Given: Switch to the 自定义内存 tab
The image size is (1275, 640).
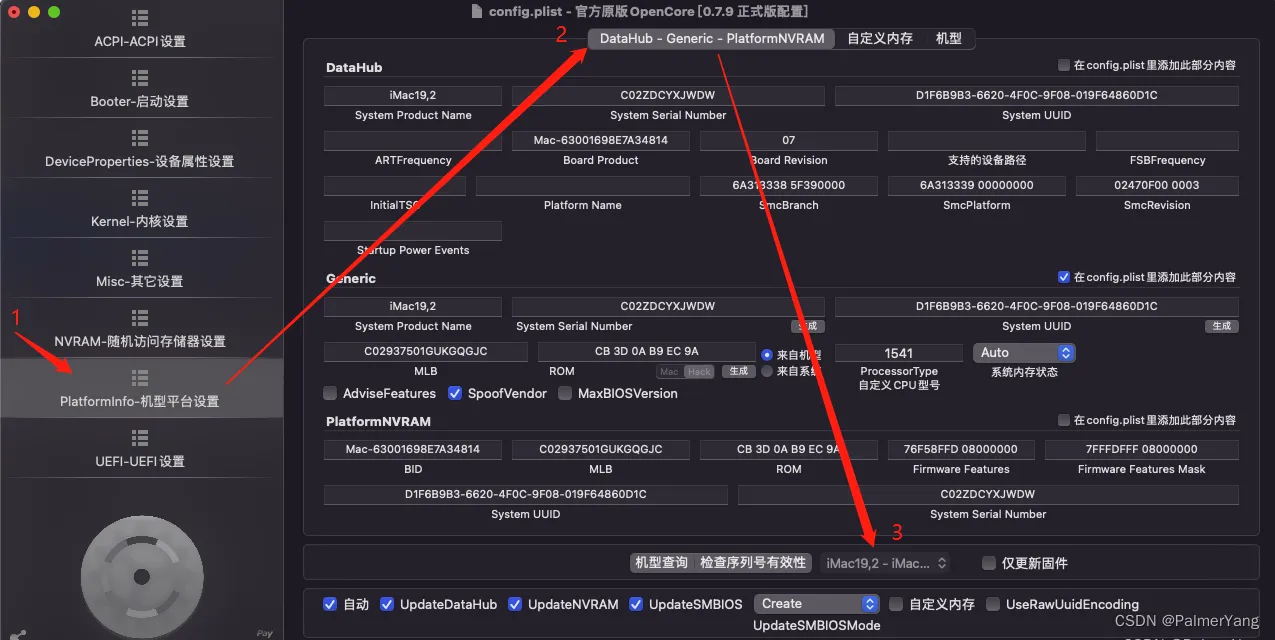Looking at the screenshot, I should (880, 39).
